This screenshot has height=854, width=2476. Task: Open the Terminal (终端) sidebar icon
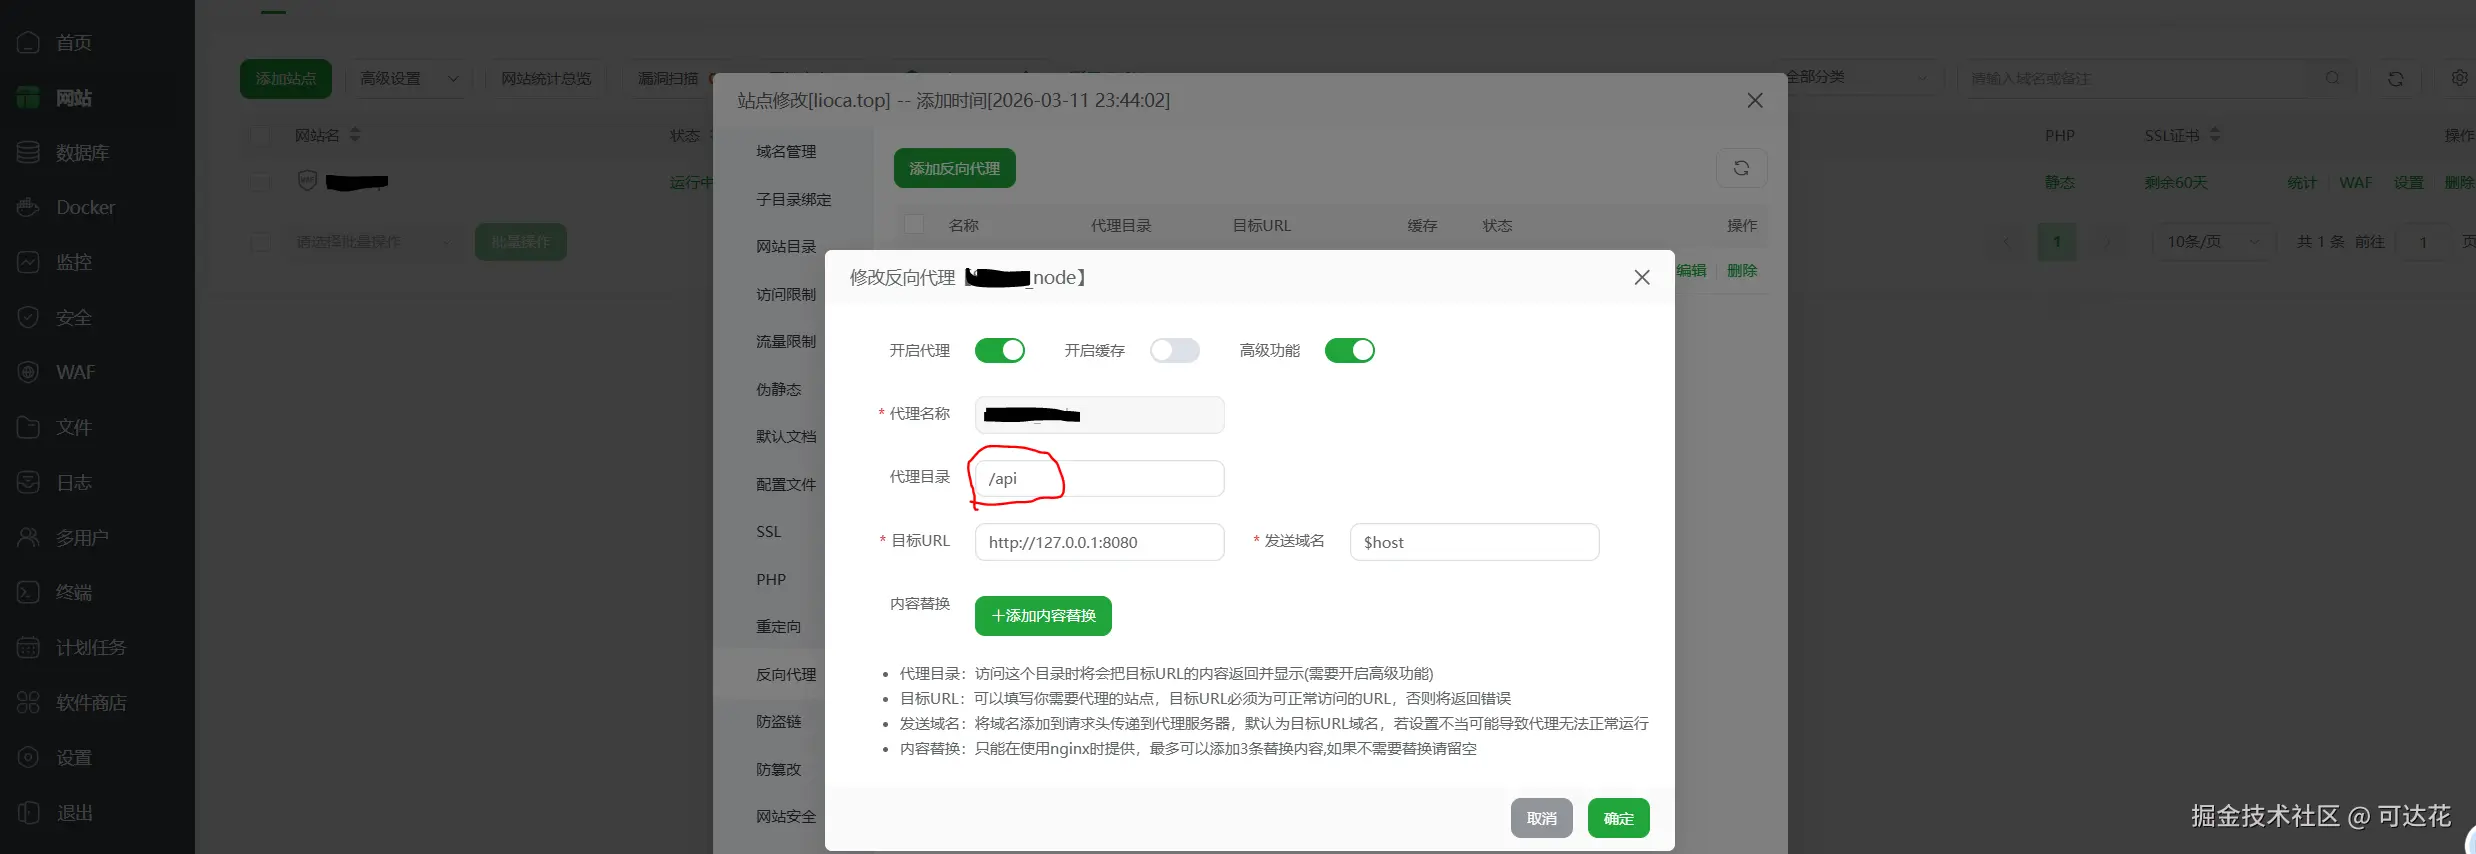tap(28, 593)
